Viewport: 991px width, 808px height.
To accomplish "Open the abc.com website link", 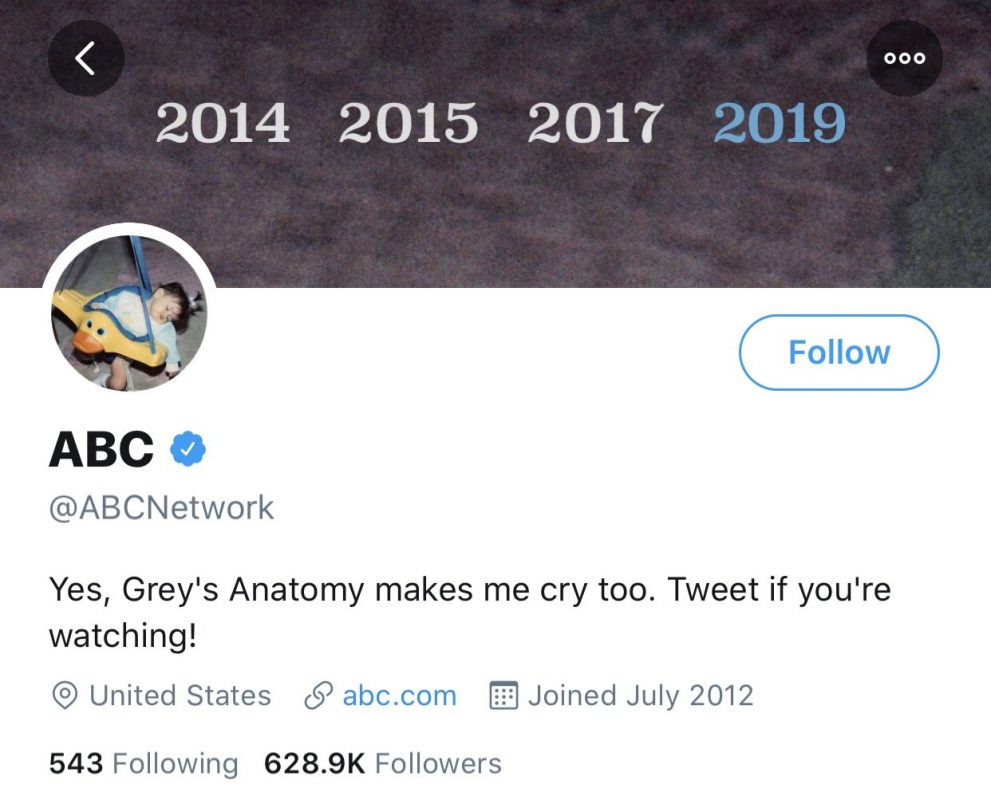I will [x=399, y=696].
